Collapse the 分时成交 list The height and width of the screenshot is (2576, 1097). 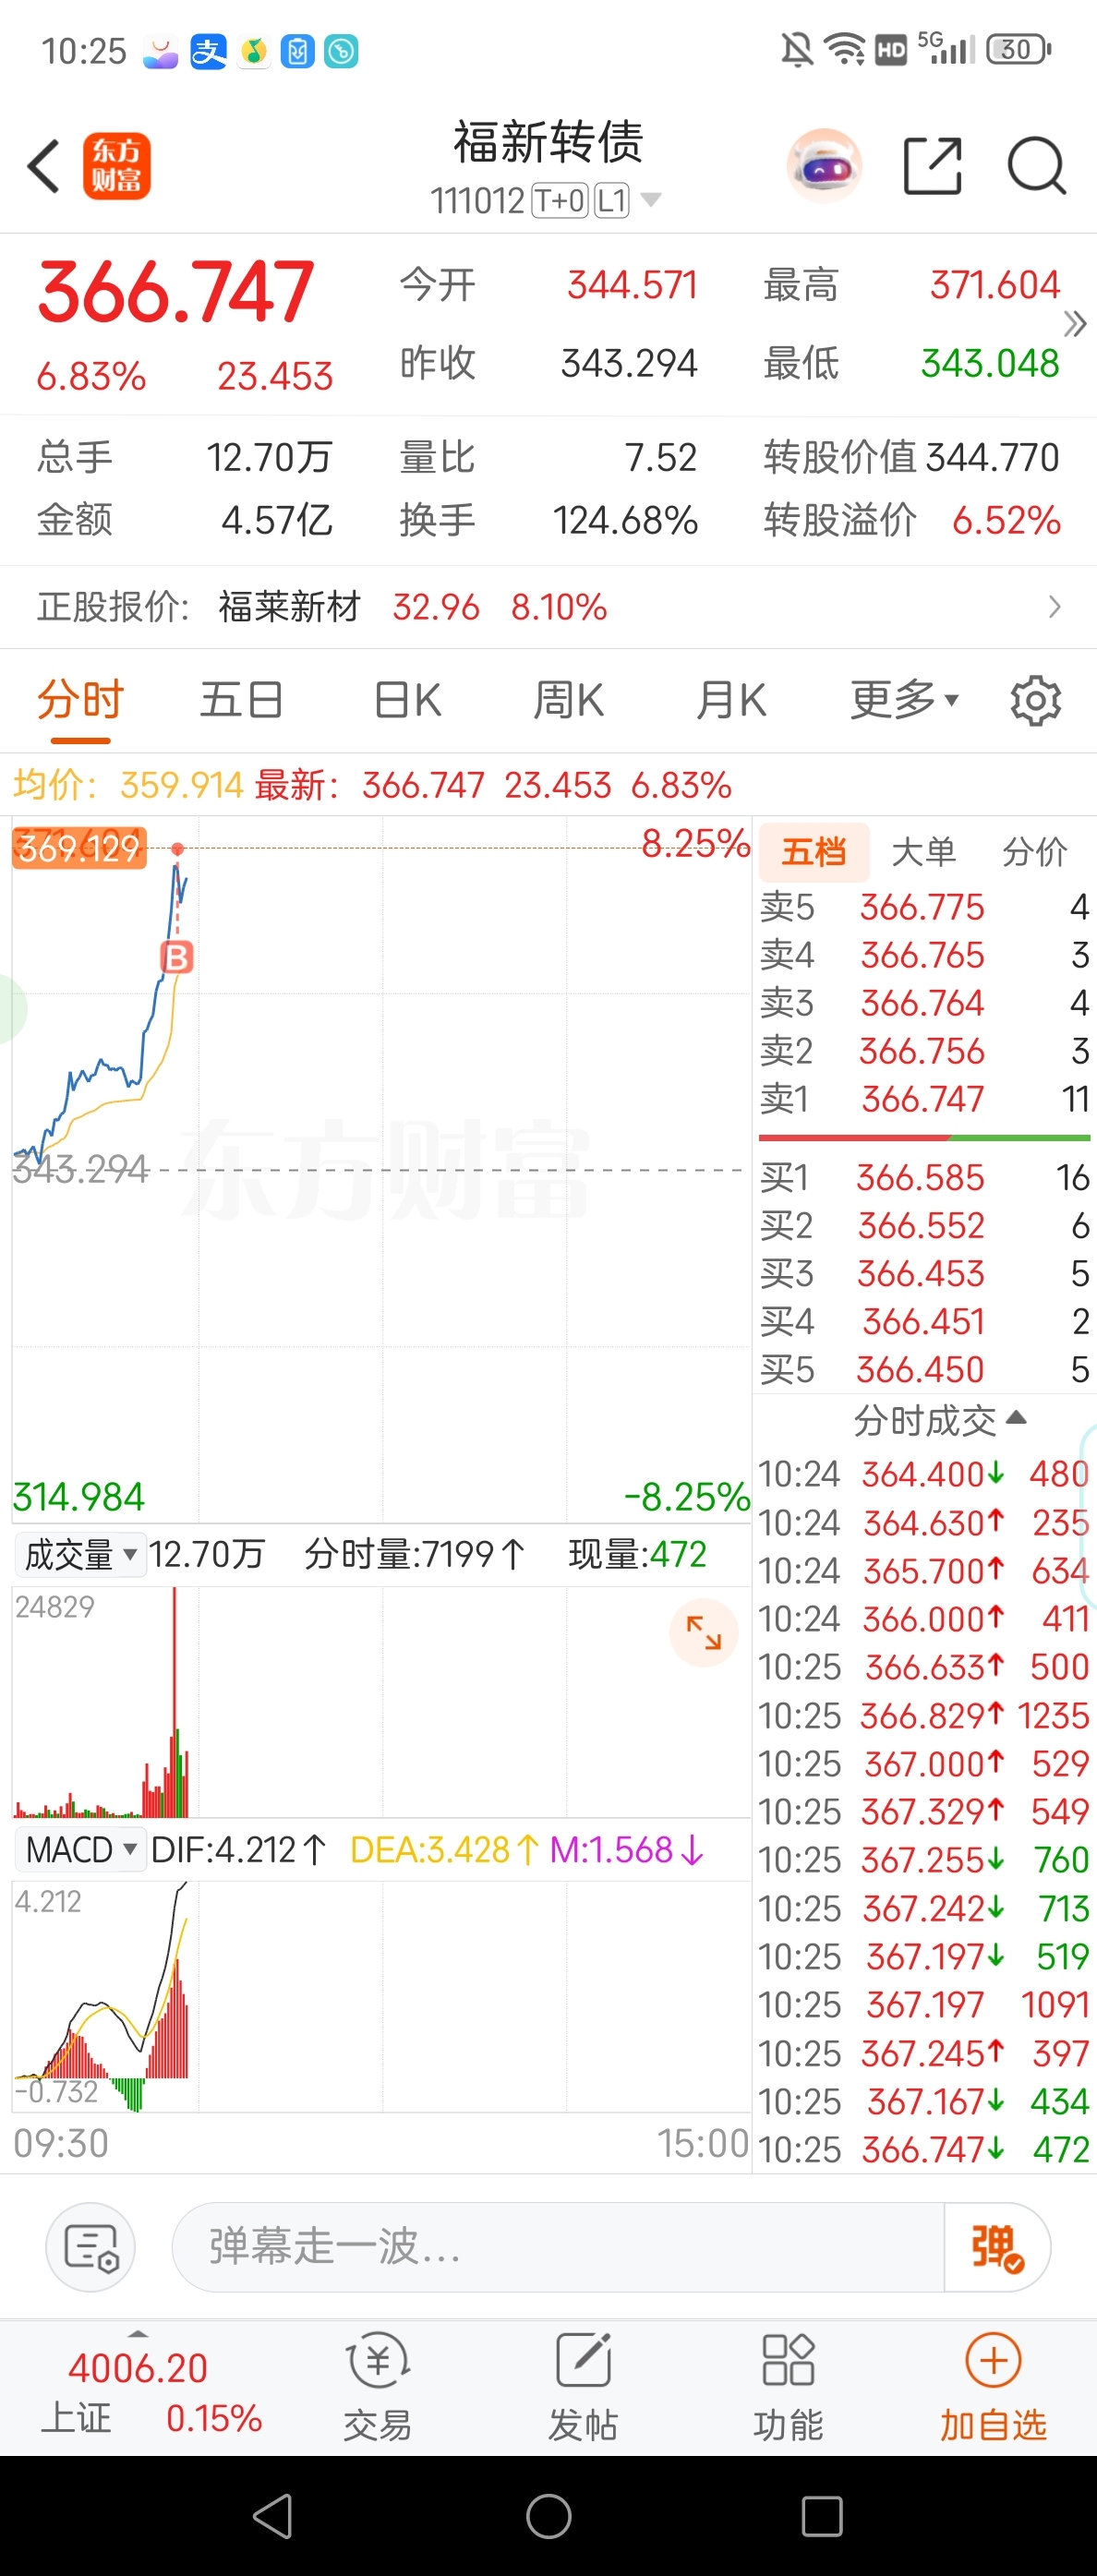(x=938, y=1420)
